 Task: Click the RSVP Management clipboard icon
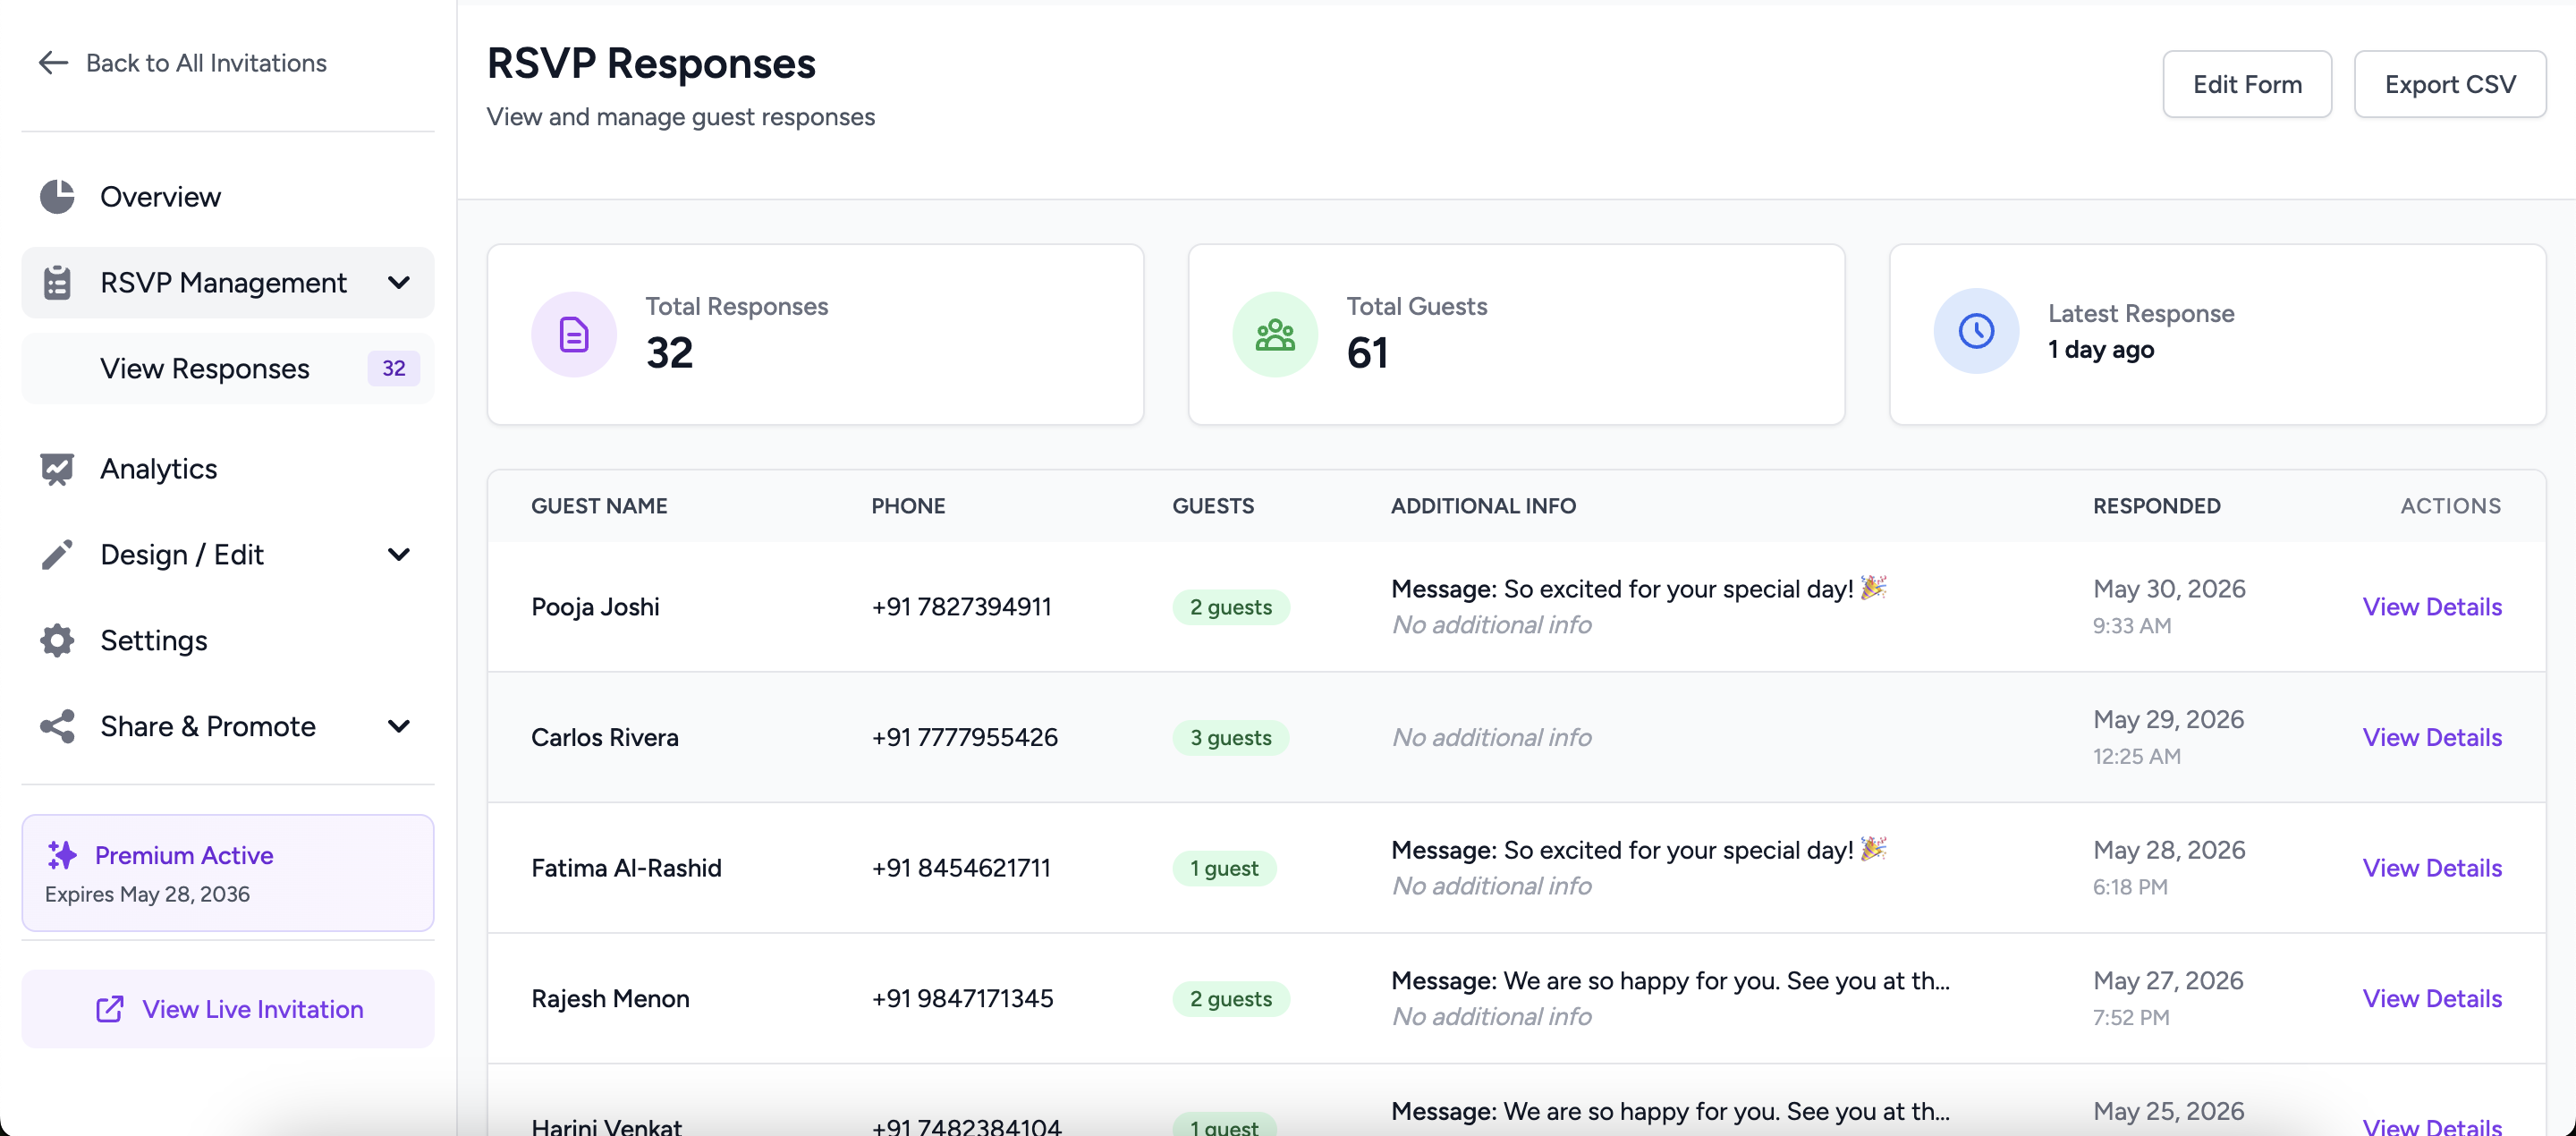click(x=57, y=283)
